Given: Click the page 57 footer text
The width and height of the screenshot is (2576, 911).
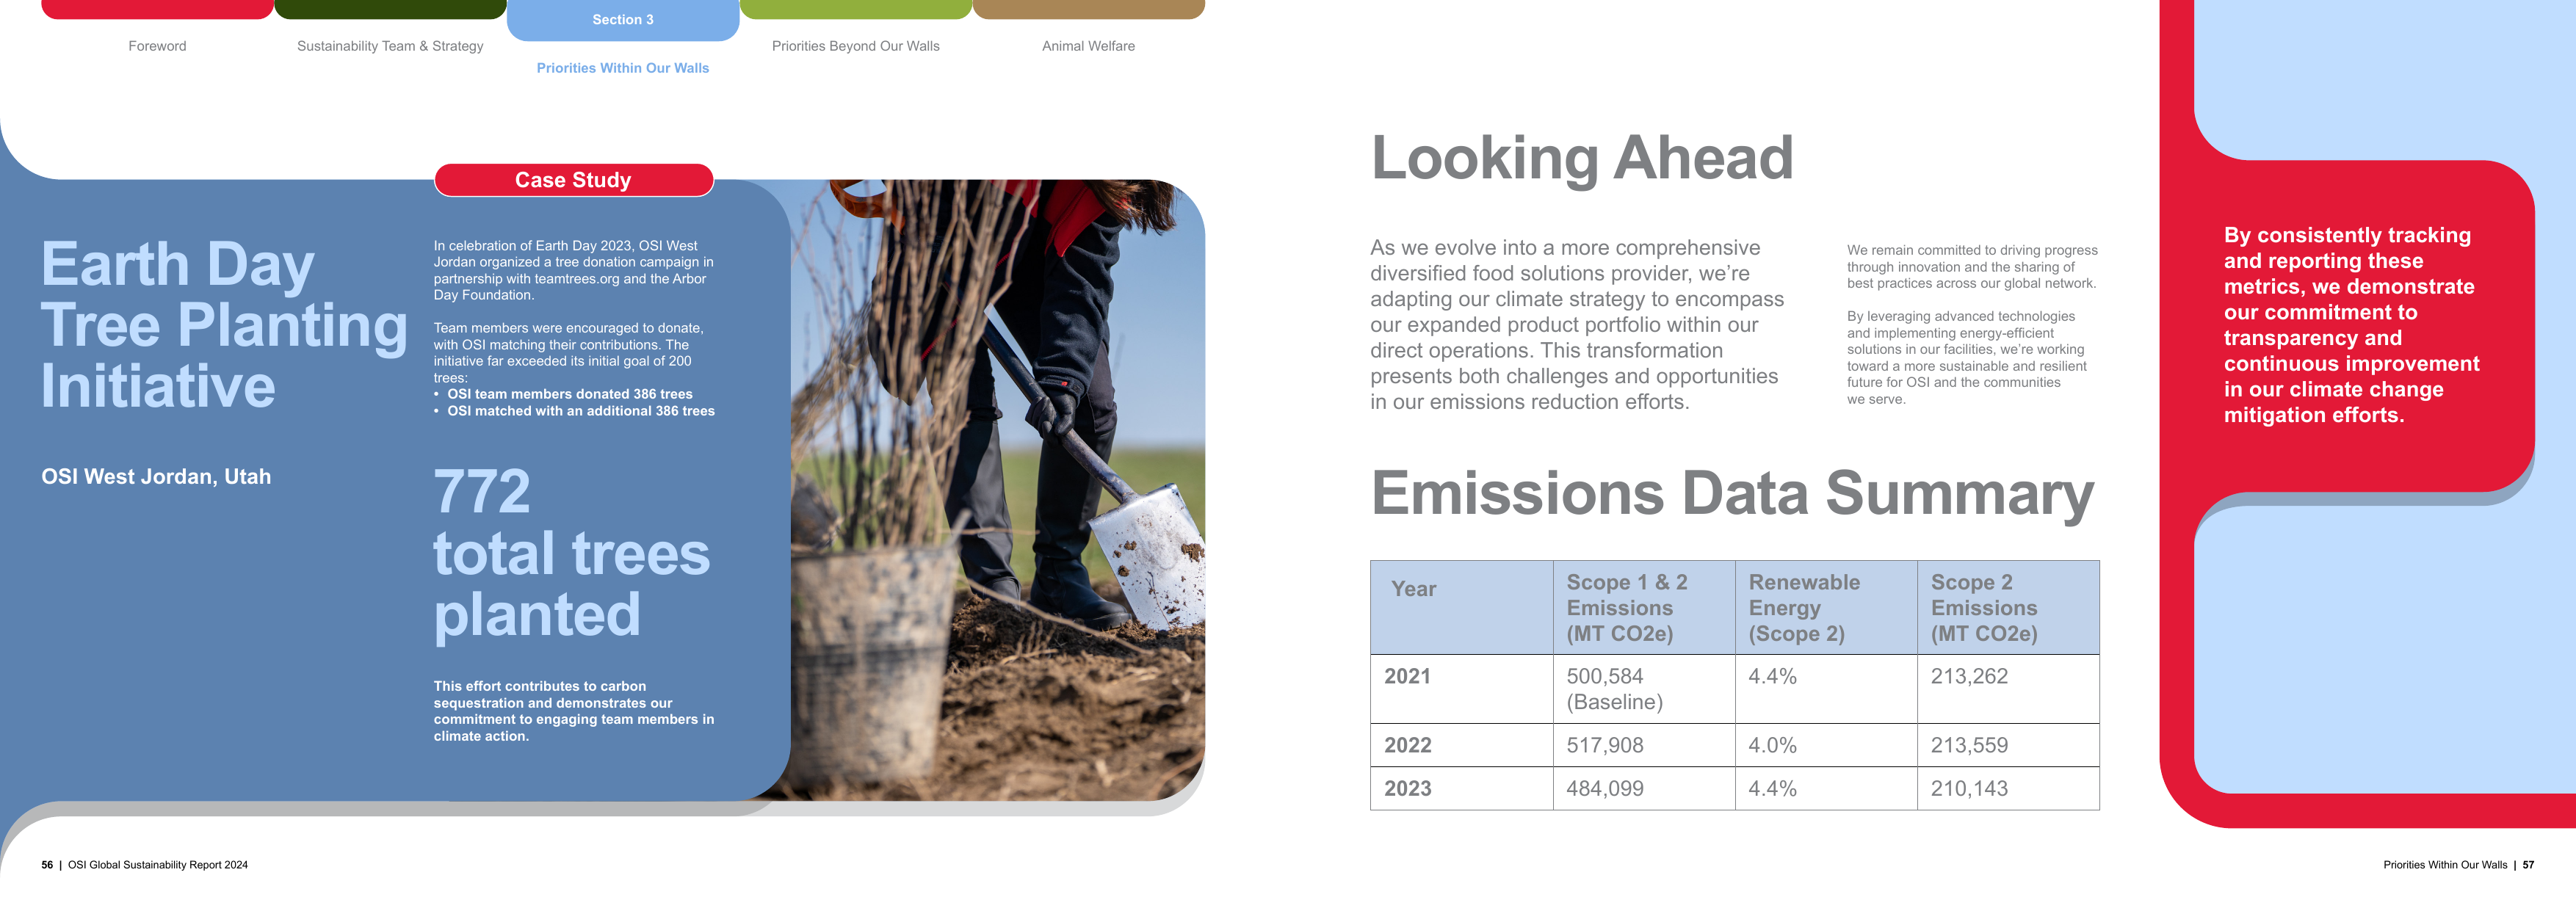Looking at the screenshot, I should point(2458,865).
